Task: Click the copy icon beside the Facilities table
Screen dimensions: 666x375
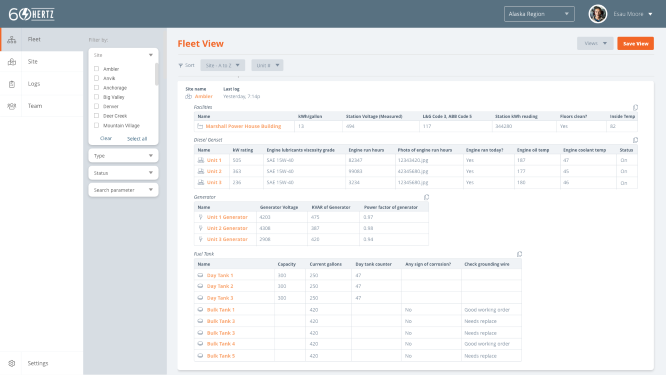Action: pyautogui.click(x=635, y=107)
